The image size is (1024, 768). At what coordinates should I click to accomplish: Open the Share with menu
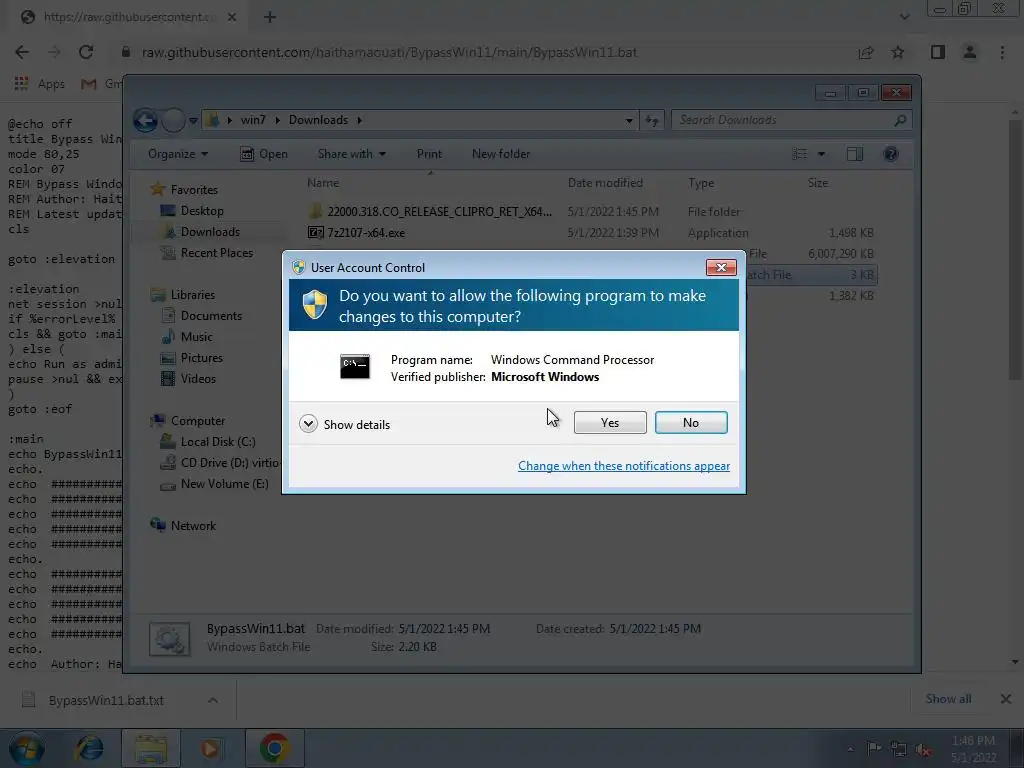[351, 154]
